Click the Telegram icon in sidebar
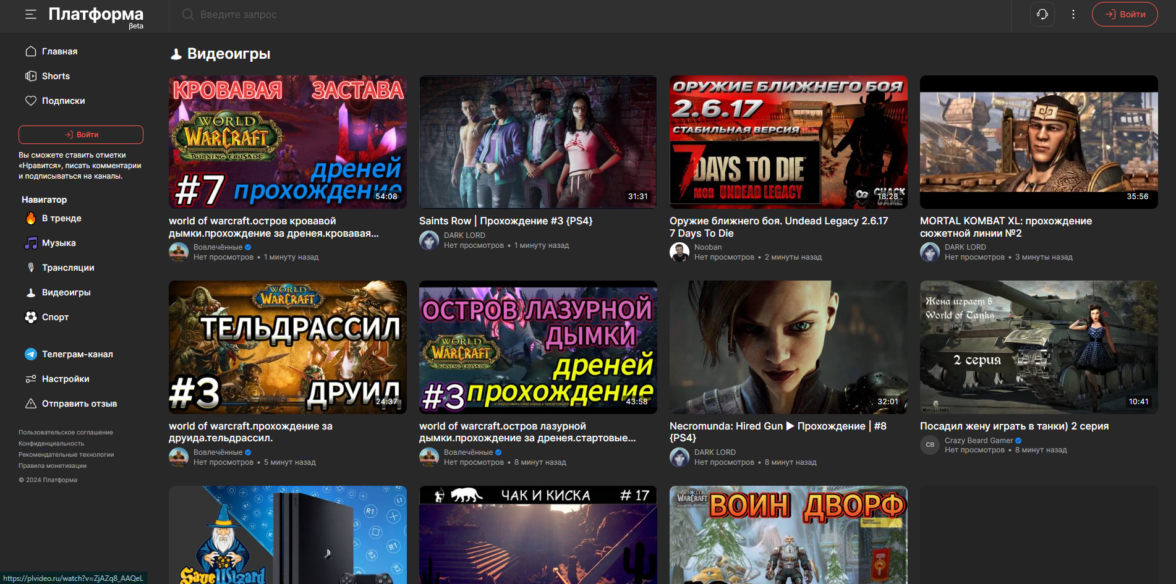 pos(31,355)
